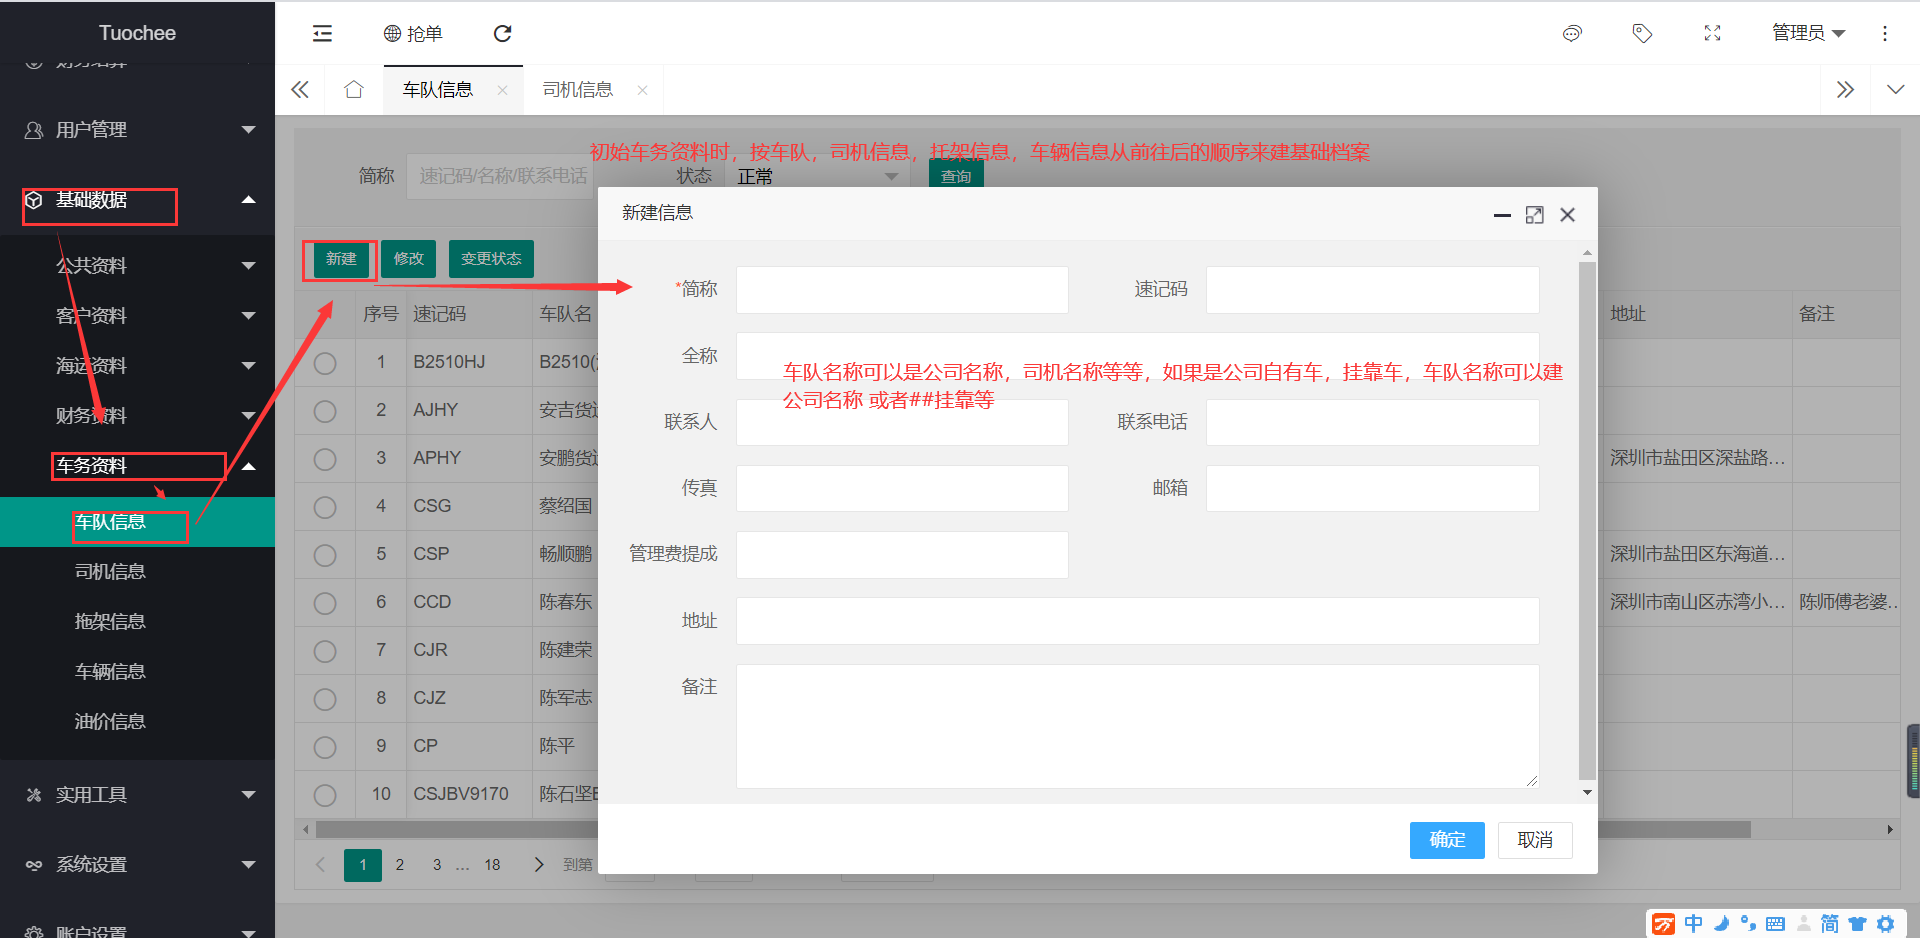Click the refresh page icon
The image size is (1920, 938).
point(503,34)
